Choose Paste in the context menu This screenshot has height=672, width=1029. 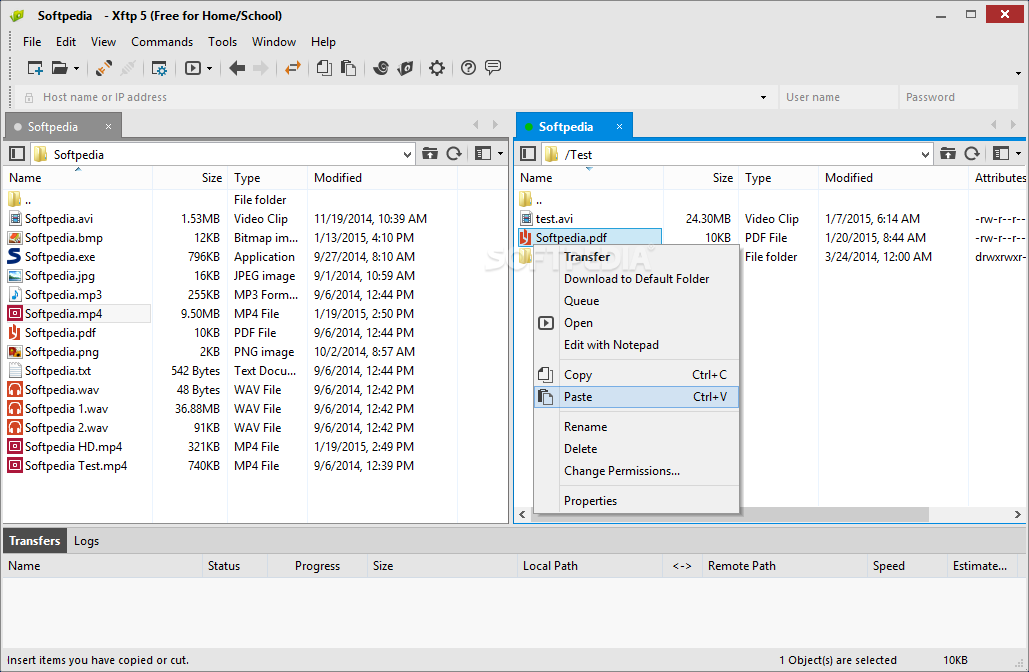click(x=637, y=397)
